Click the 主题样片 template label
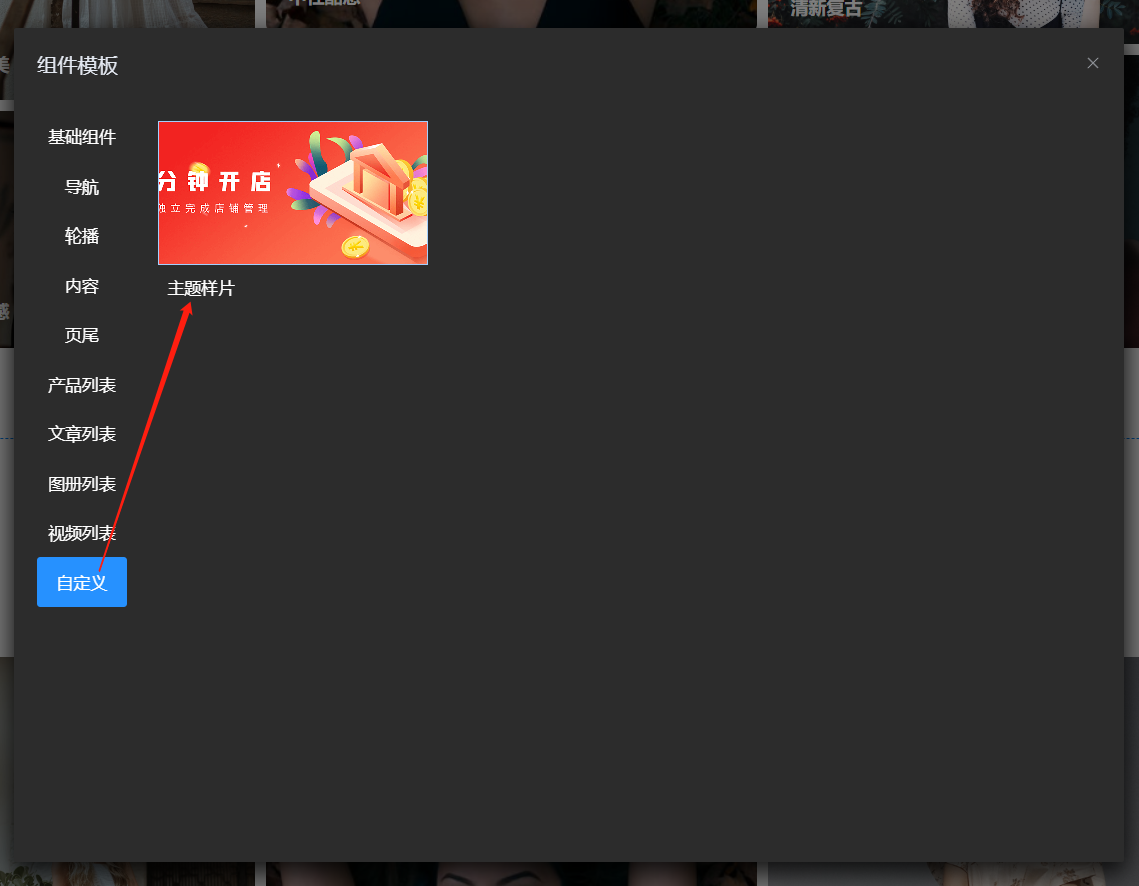 point(201,288)
